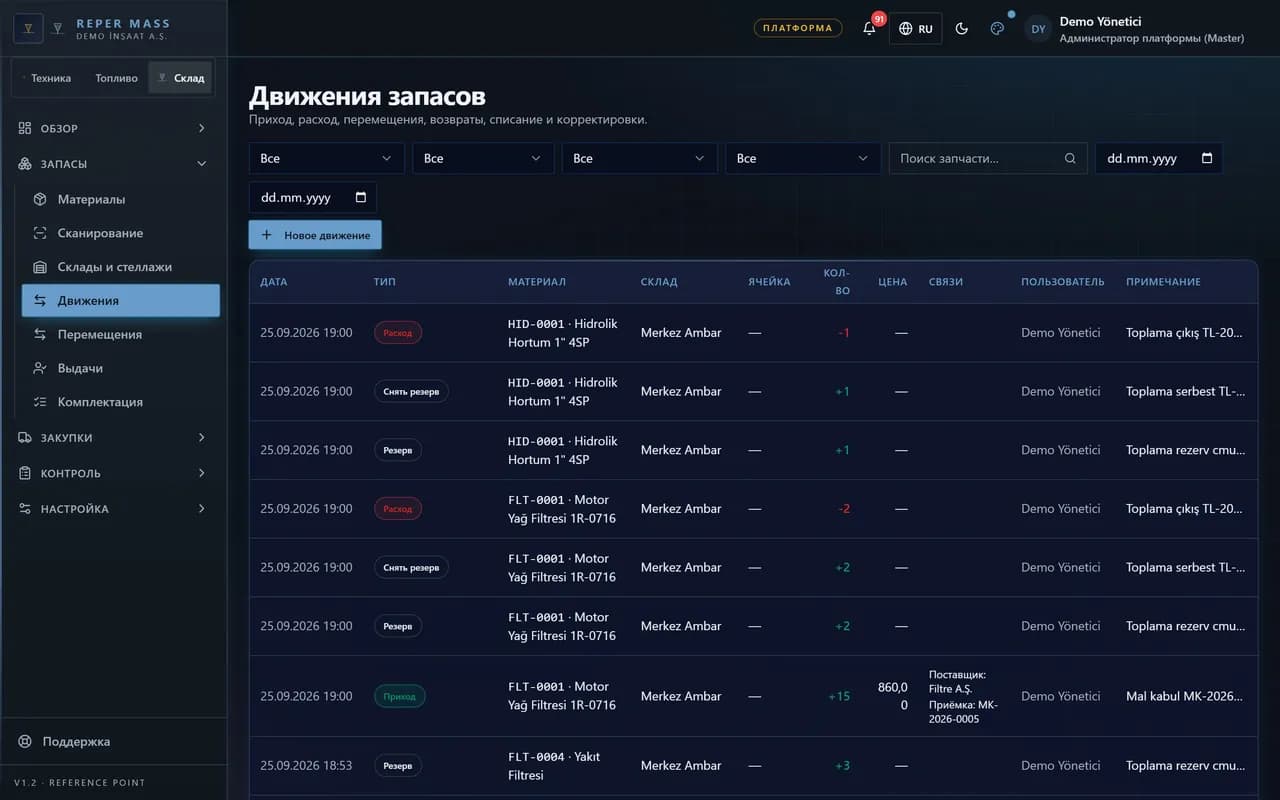Click the Сканирование scan icon

(x=40, y=233)
